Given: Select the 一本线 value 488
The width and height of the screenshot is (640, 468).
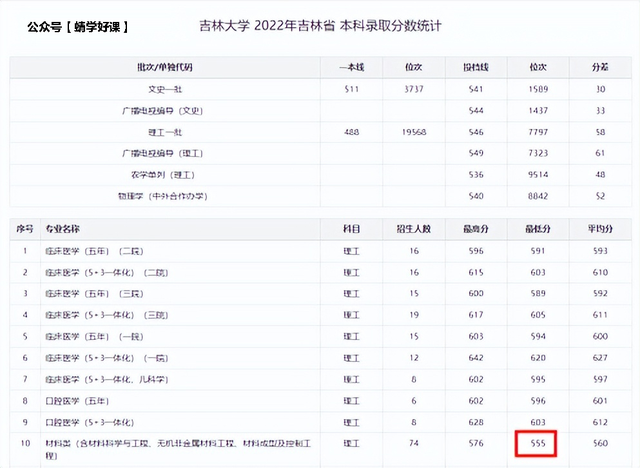Looking at the screenshot, I should pos(351,132).
